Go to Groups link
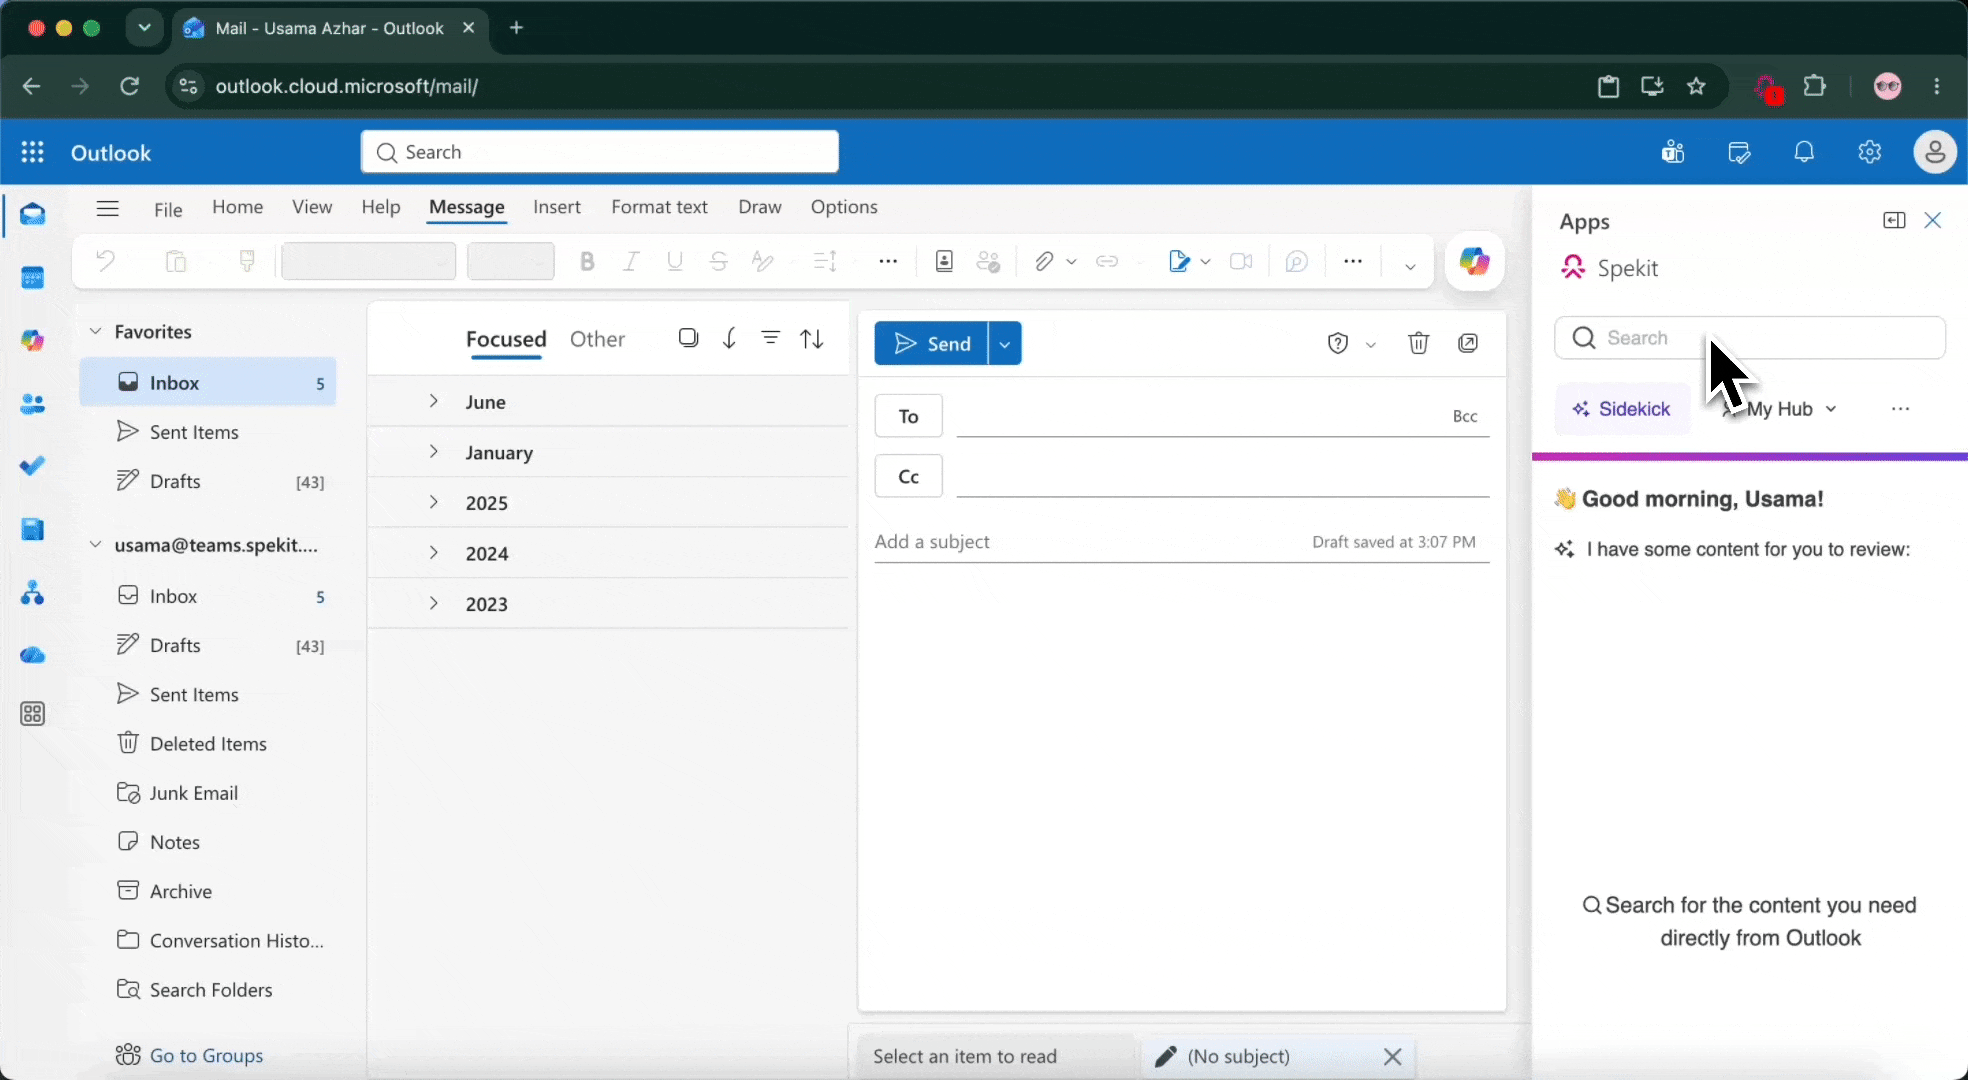This screenshot has height=1080, width=1968. coord(206,1055)
